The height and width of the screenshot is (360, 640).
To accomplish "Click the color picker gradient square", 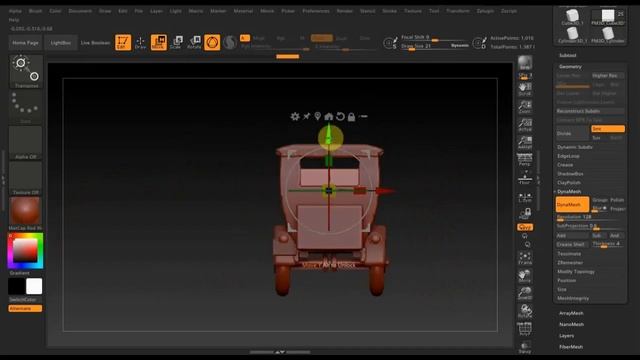I will click(25, 251).
